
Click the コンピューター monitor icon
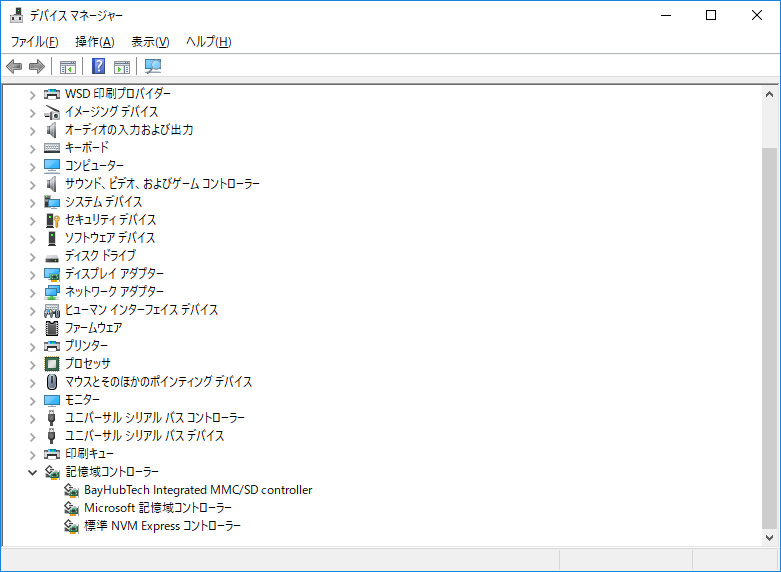pos(52,166)
